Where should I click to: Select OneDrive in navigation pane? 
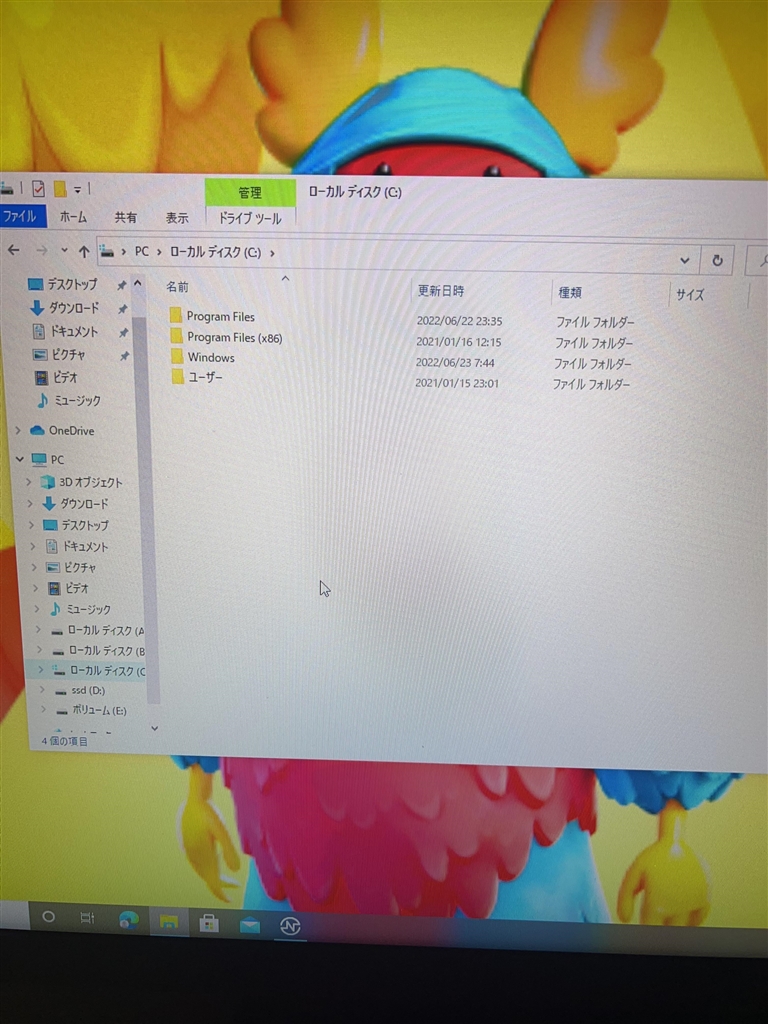coord(63,430)
